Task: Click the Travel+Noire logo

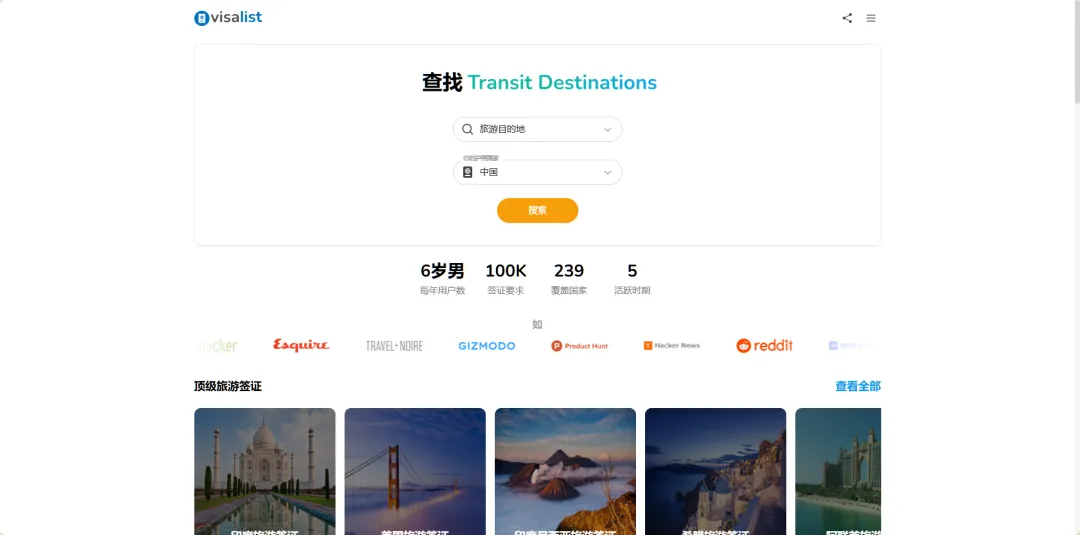Action: pyautogui.click(x=395, y=346)
